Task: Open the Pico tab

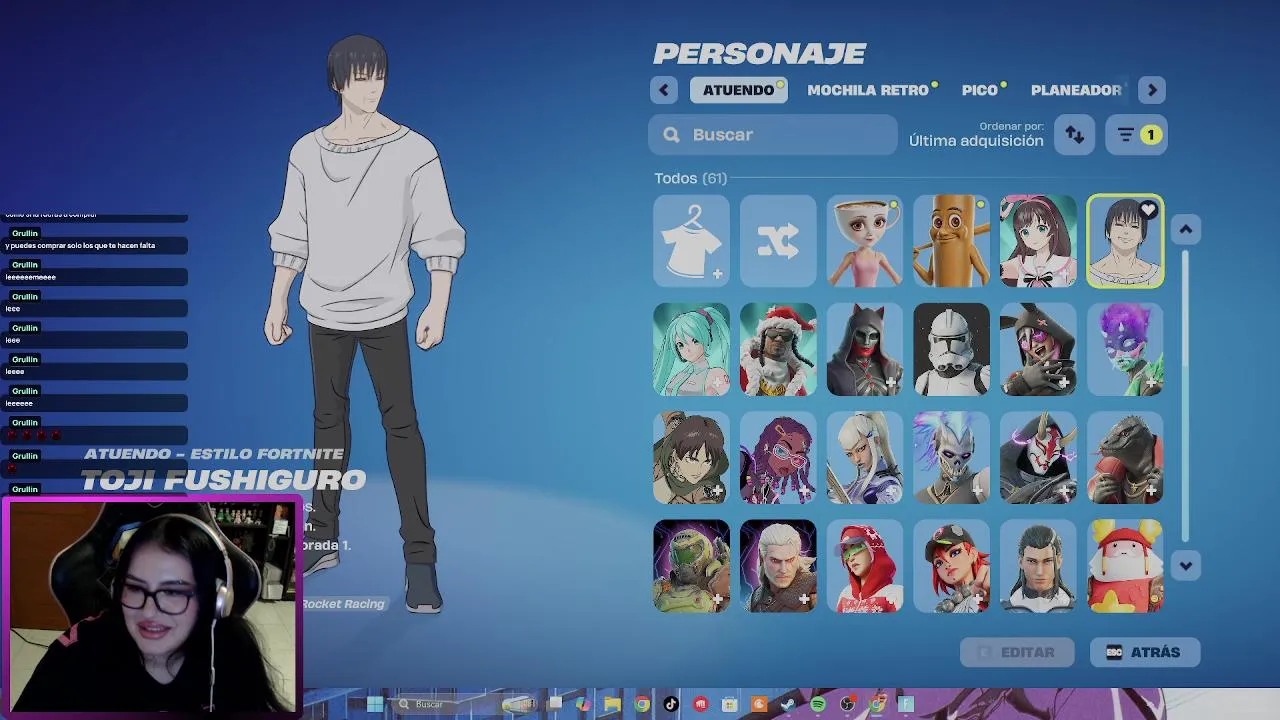Action: point(980,90)
